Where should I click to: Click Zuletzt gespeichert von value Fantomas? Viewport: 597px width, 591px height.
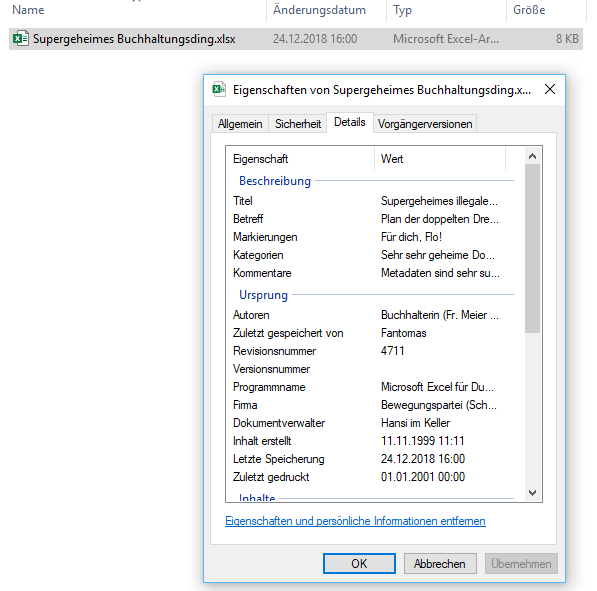coord(404,333)
